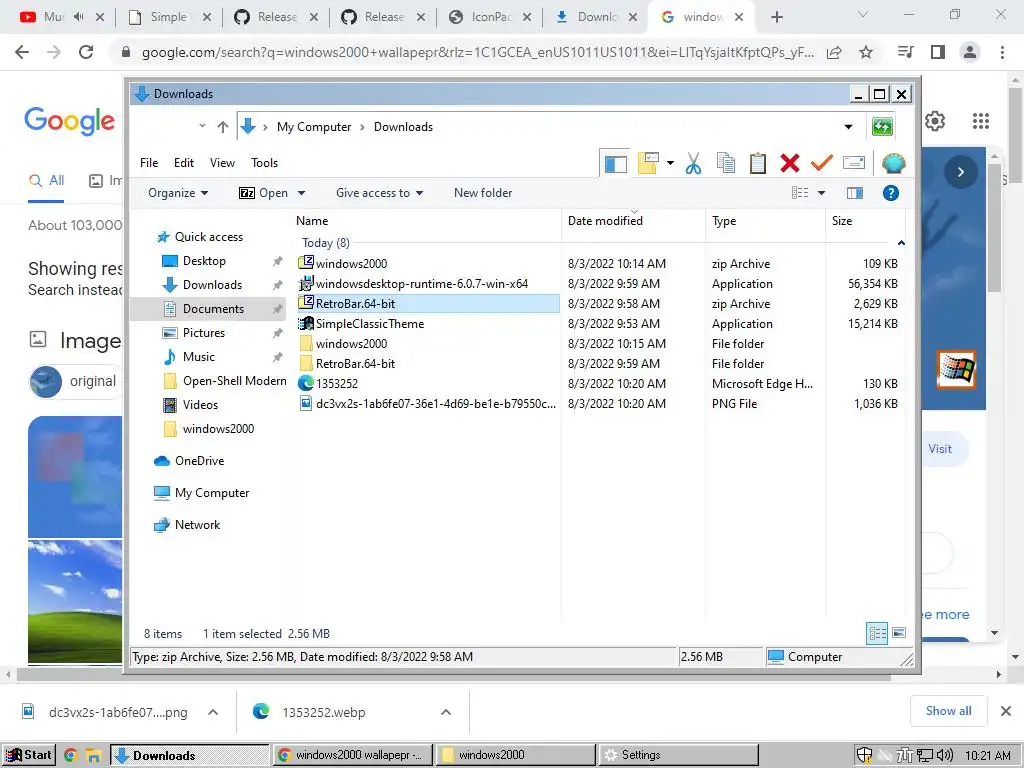Screen dimensions: 1024x768
Task: Open Videos in the navigation pane
Action: tap(200, 405)
